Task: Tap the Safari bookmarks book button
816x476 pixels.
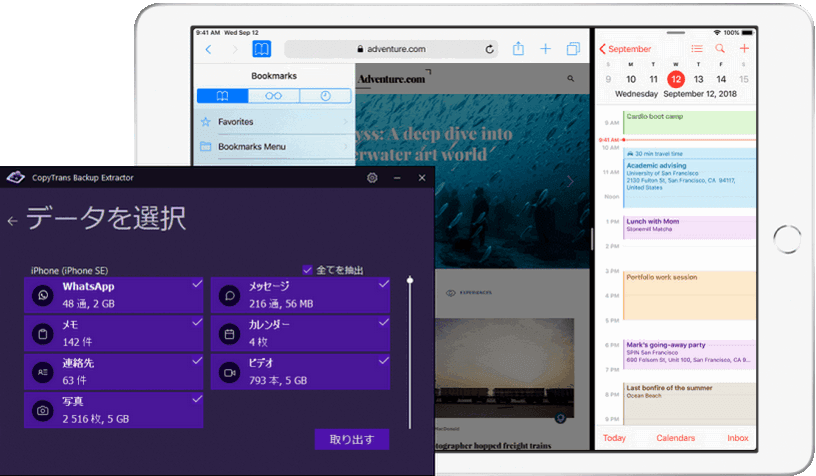Action: 261,49
